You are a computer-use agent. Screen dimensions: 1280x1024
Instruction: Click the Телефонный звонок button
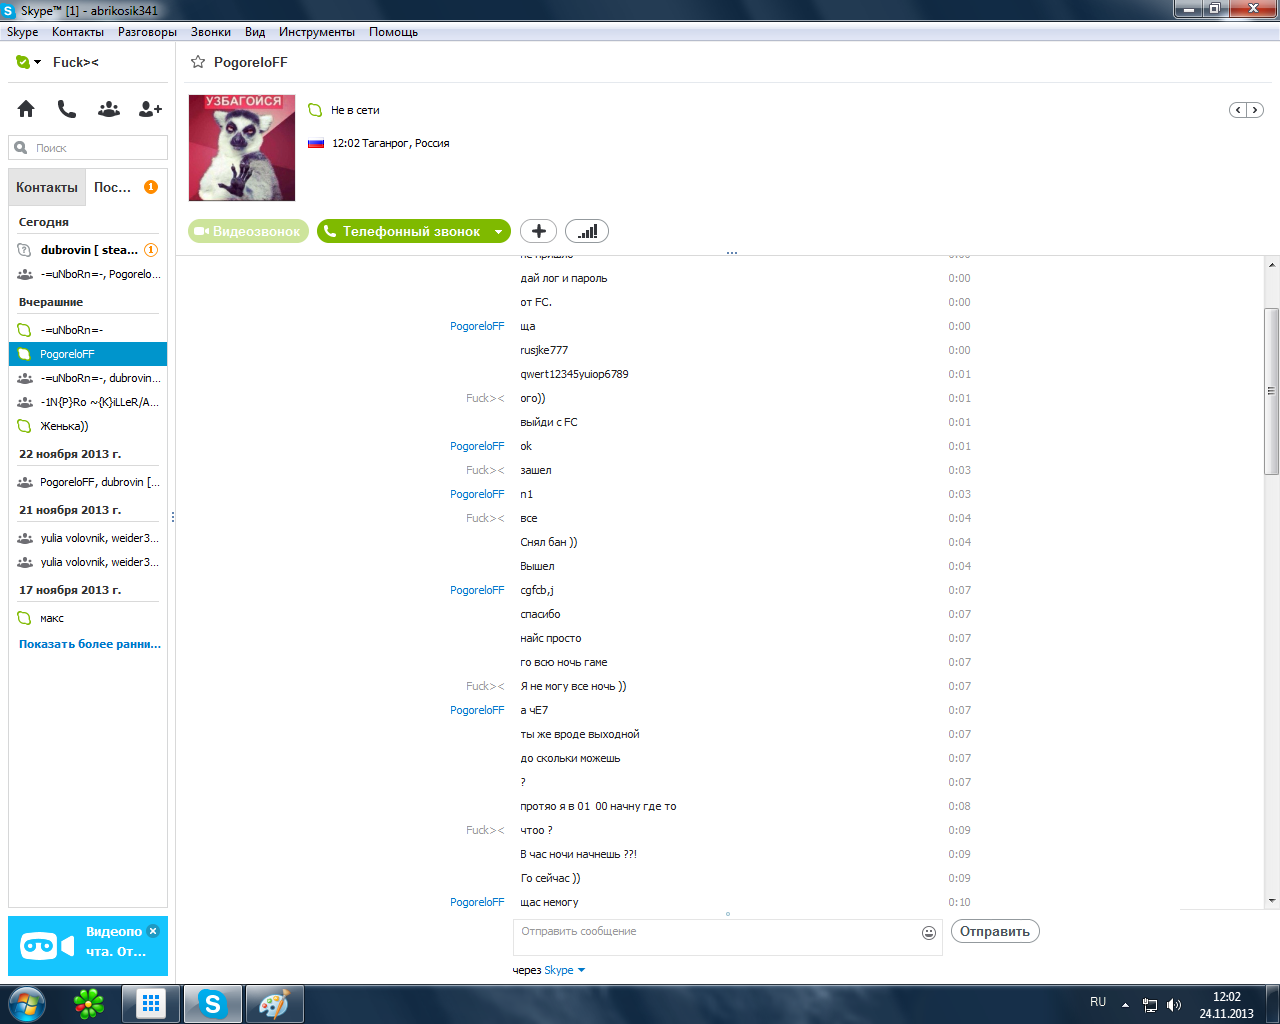coord(403,231)
